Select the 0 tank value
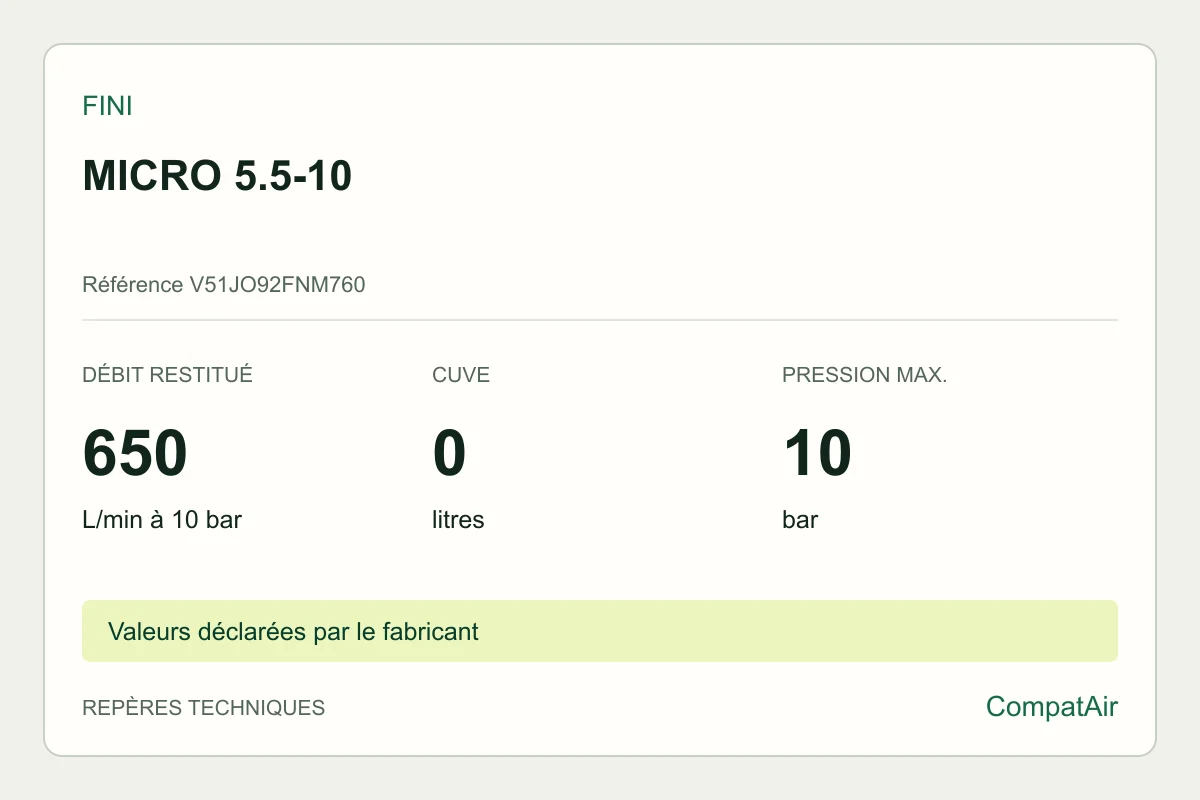 449,452
